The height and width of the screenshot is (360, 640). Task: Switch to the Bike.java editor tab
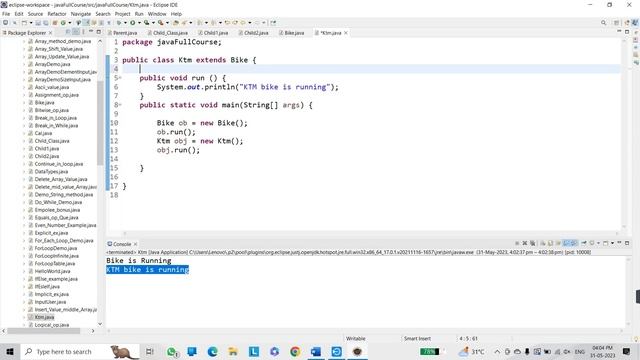click(292, 33)
